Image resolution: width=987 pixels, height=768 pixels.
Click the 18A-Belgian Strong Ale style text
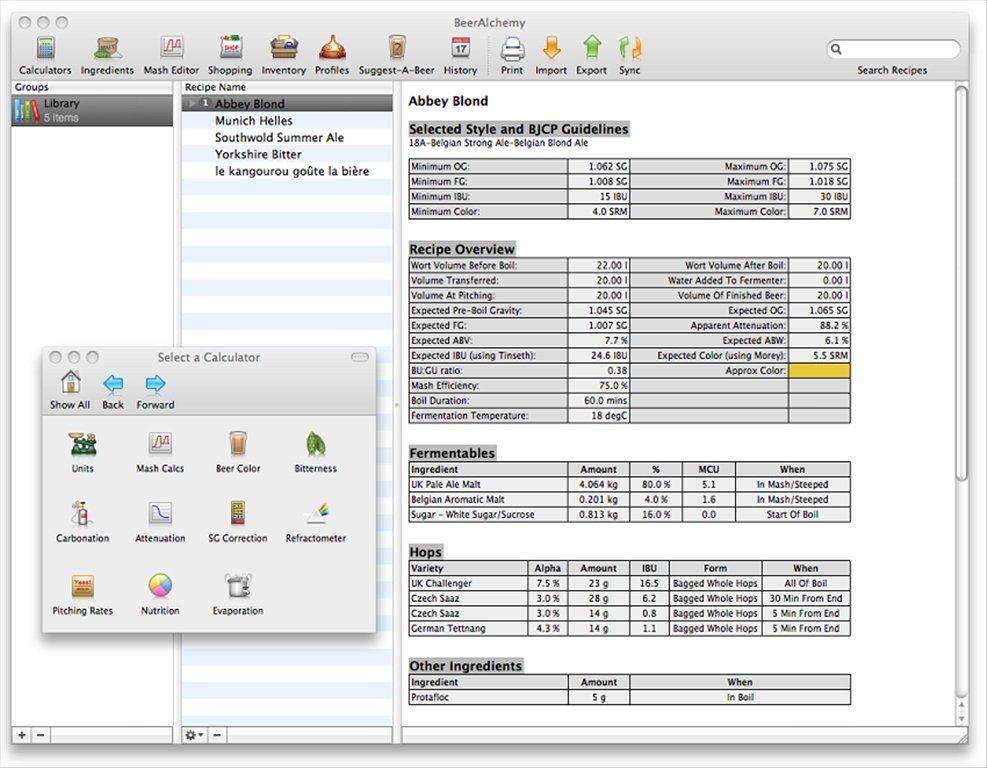pyautogui.click(x=499, y=143)
